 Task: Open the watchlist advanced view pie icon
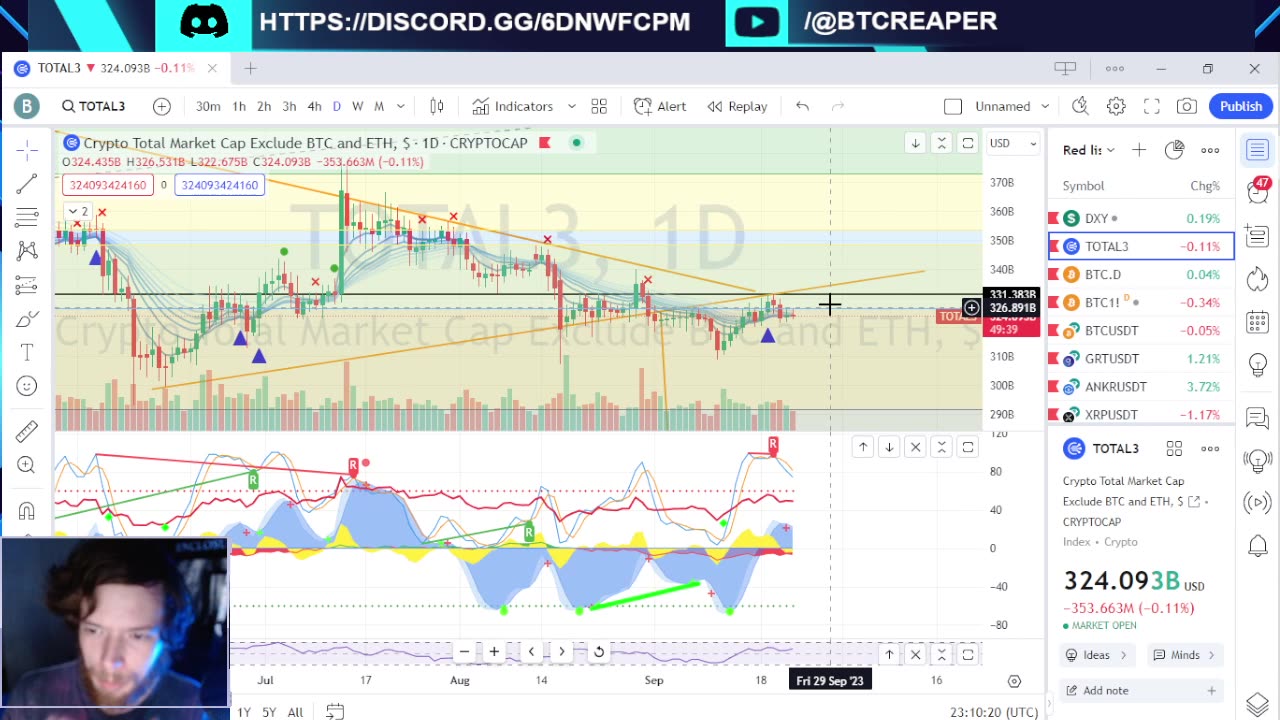pyautogui.click(x=1175, y=150)
